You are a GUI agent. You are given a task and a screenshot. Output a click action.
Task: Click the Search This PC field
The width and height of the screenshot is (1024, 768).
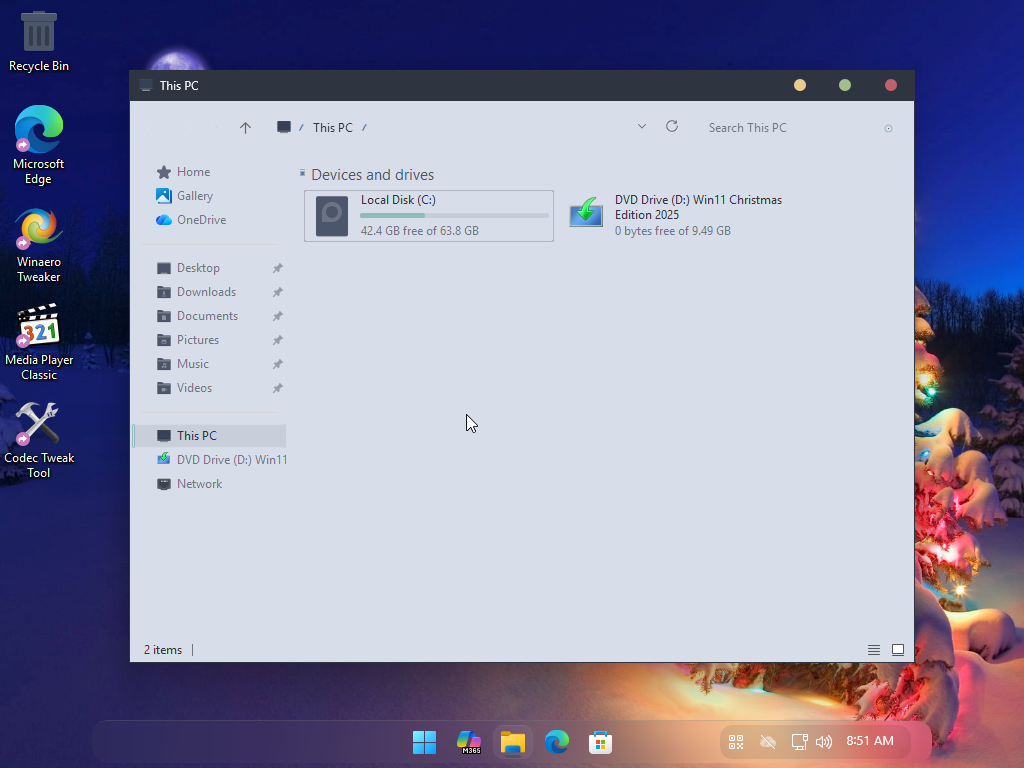point(790,128)
